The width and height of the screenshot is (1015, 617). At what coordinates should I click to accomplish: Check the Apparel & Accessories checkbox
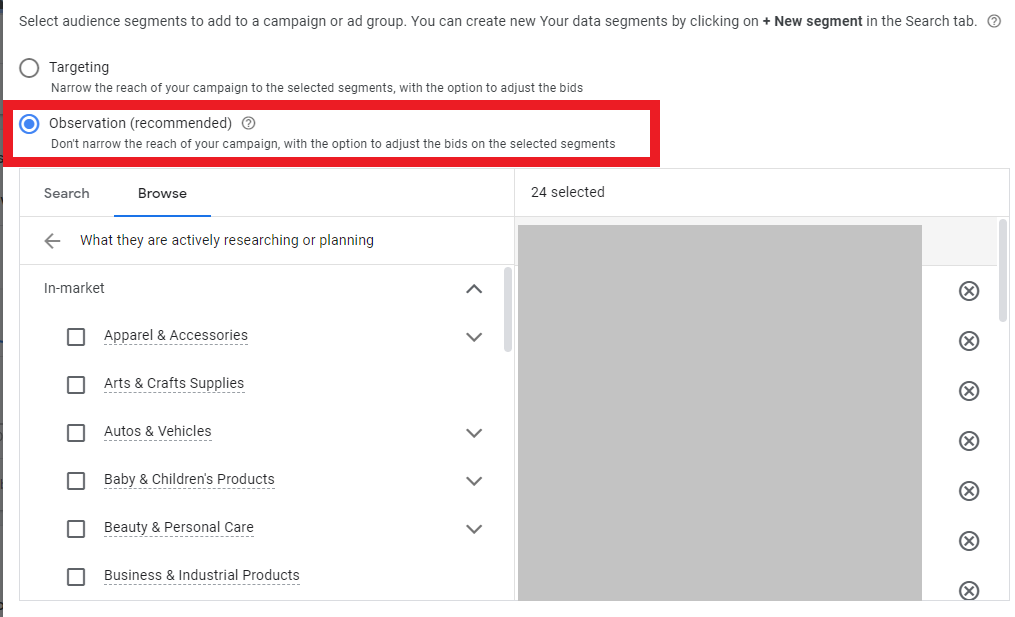(76, 337)
